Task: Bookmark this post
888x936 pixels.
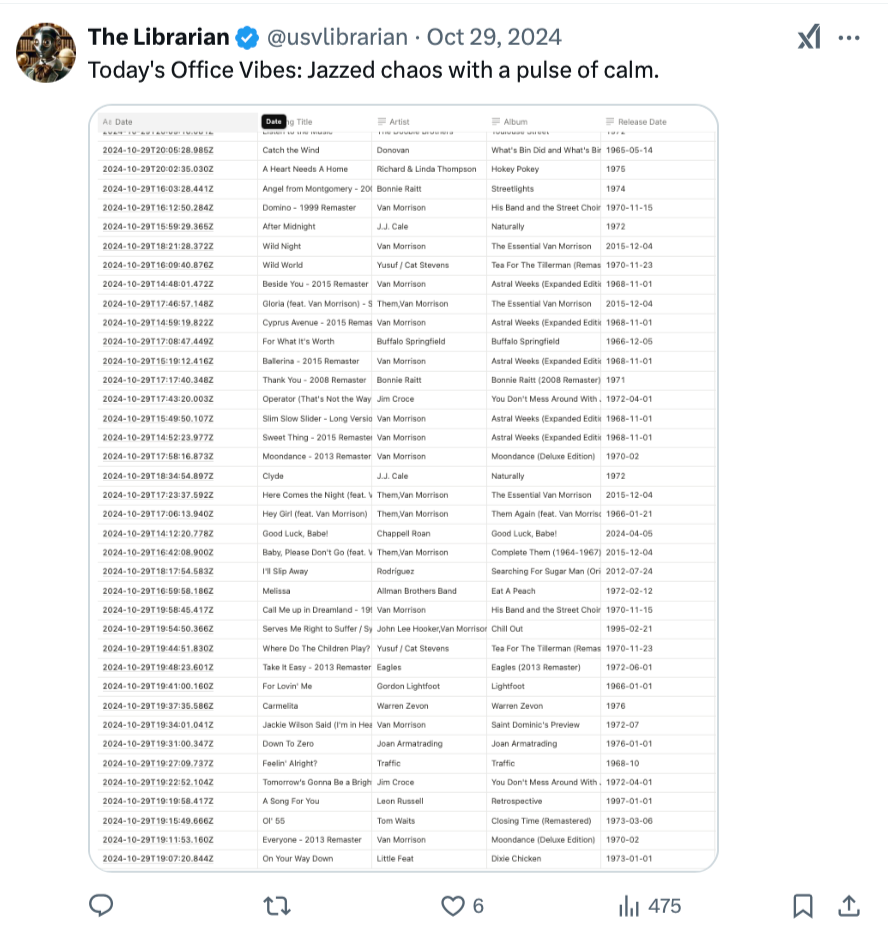Action: tap(802, 906)
